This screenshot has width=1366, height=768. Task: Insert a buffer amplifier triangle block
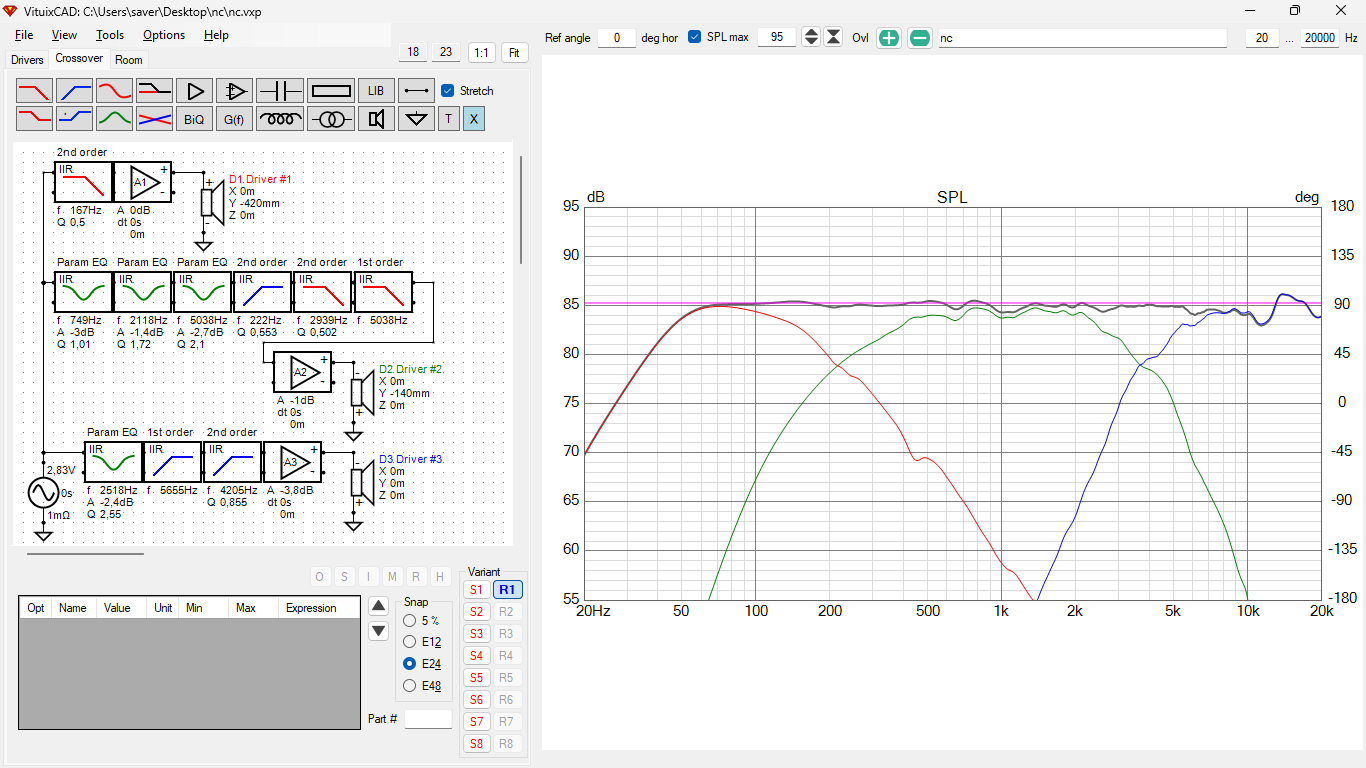(x=195, y=91)
